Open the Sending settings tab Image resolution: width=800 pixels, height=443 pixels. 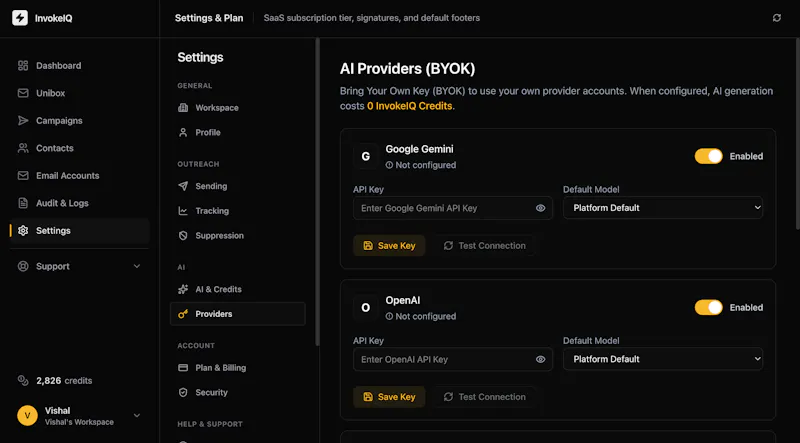[x=238, y=186]
